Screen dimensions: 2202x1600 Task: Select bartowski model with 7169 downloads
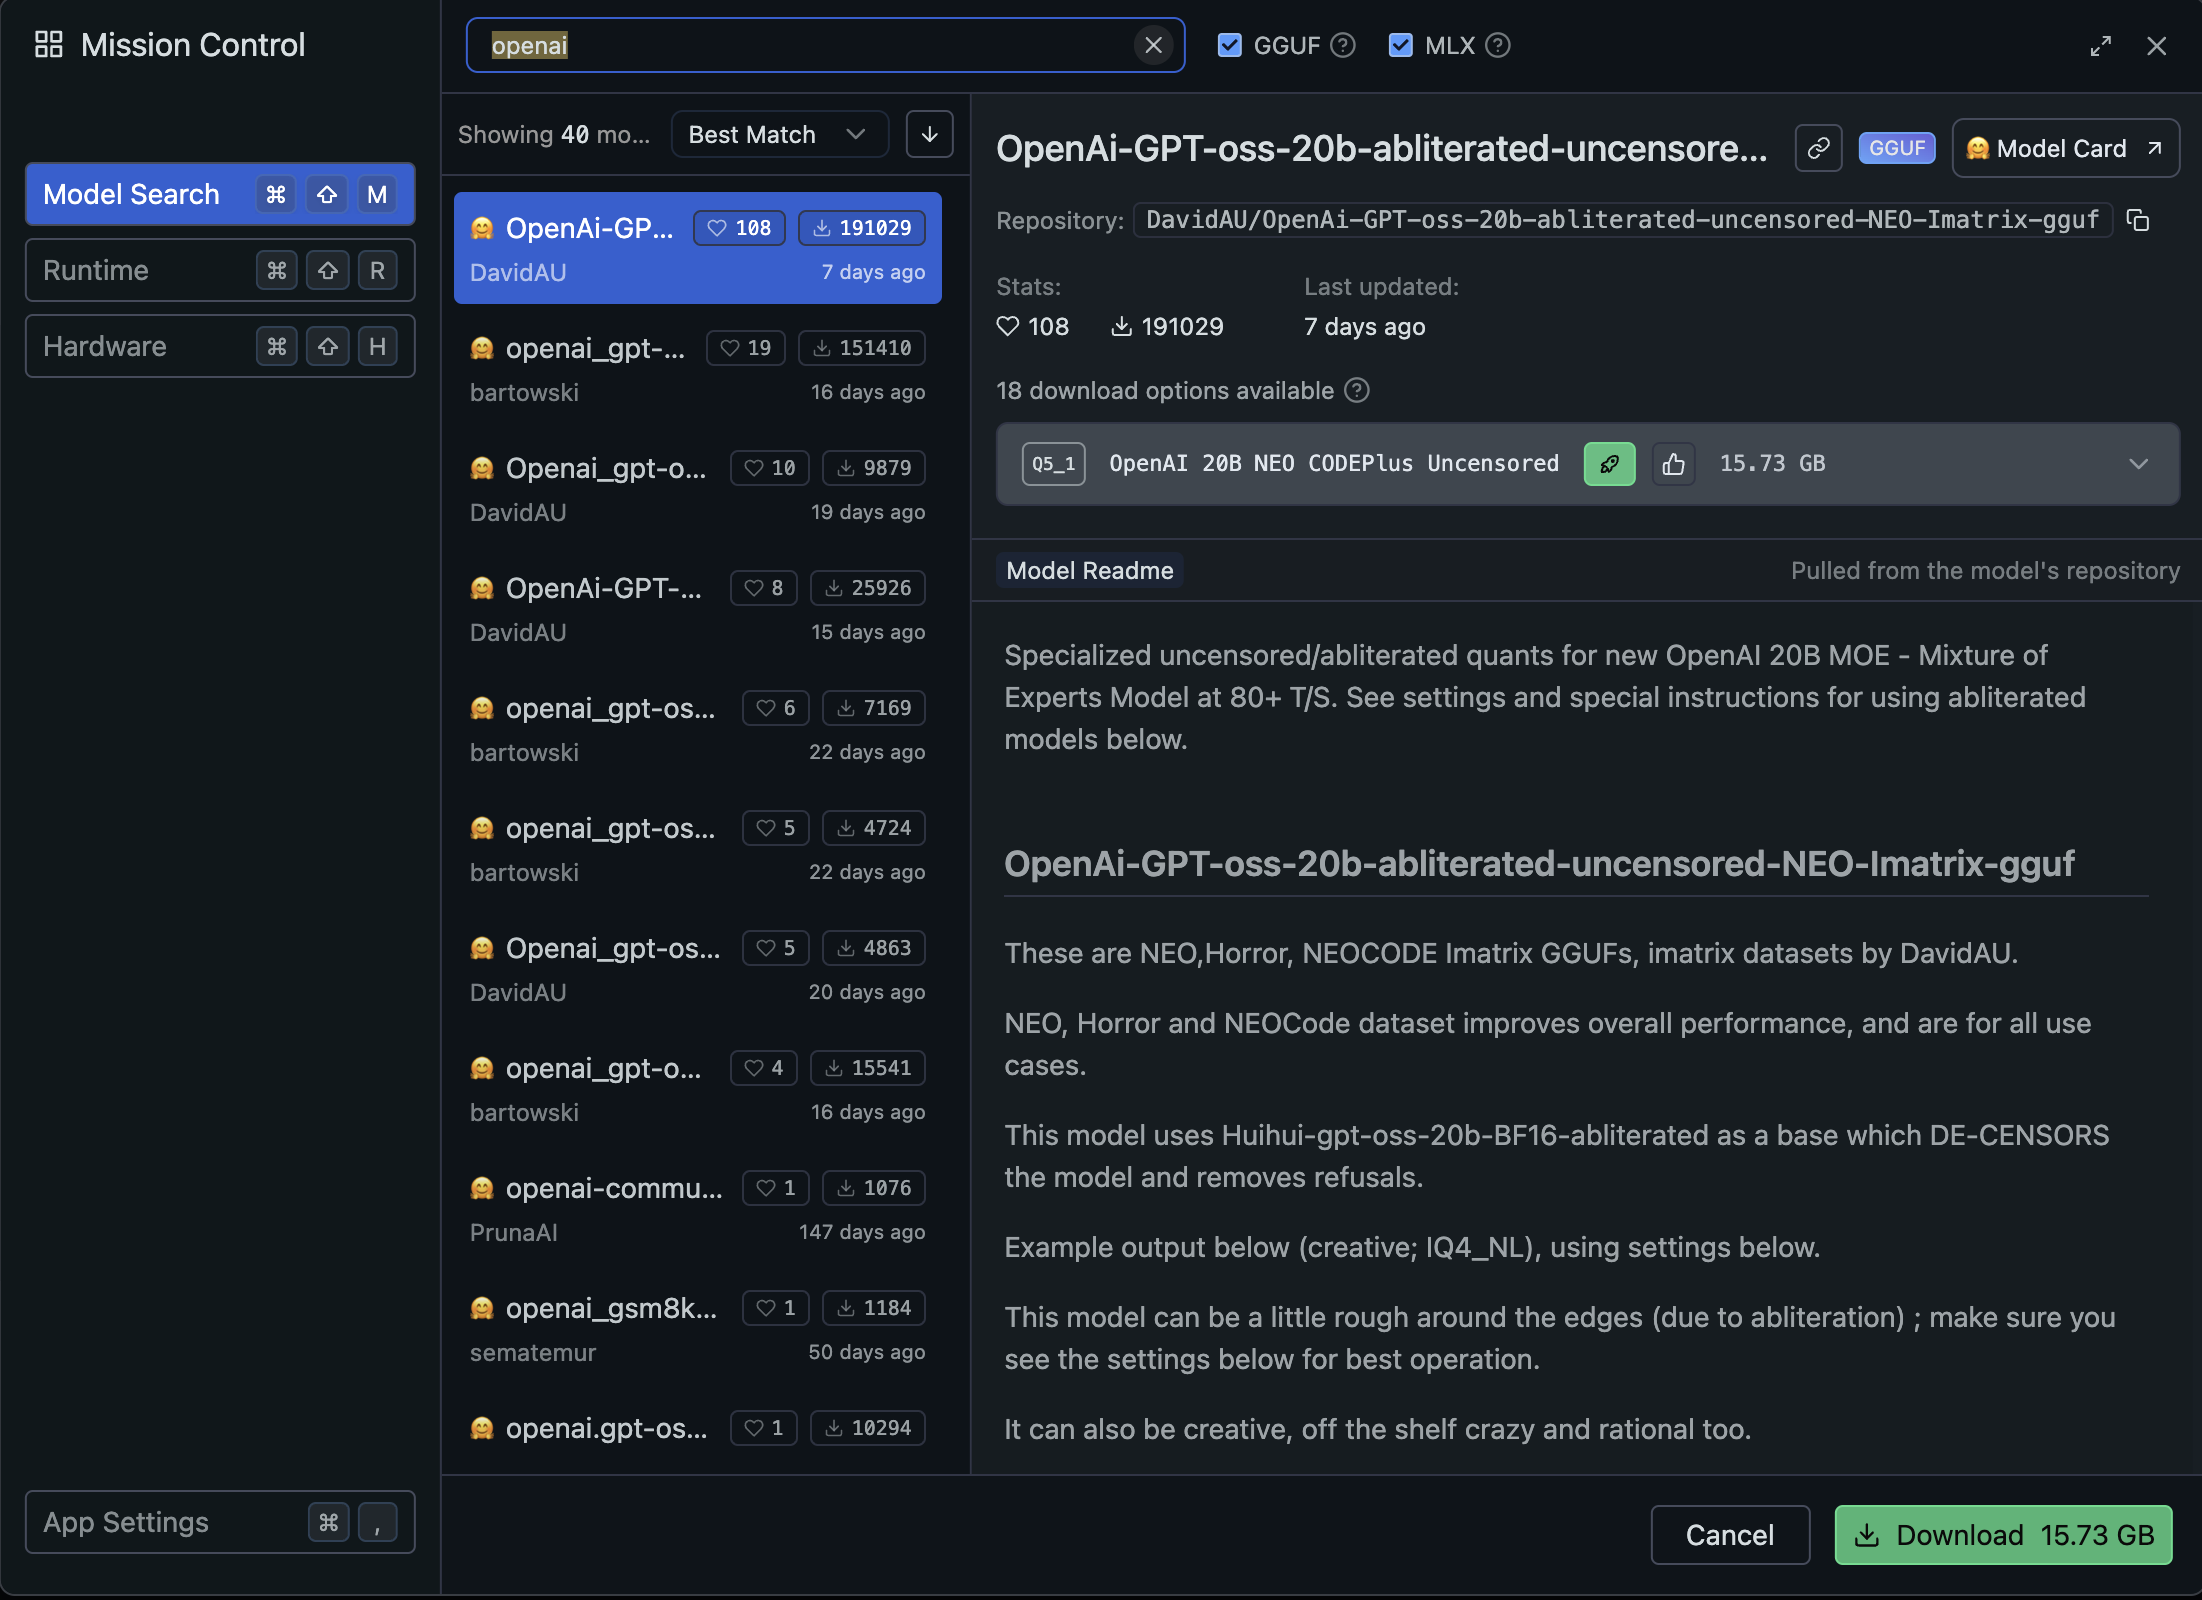point(697,728)
